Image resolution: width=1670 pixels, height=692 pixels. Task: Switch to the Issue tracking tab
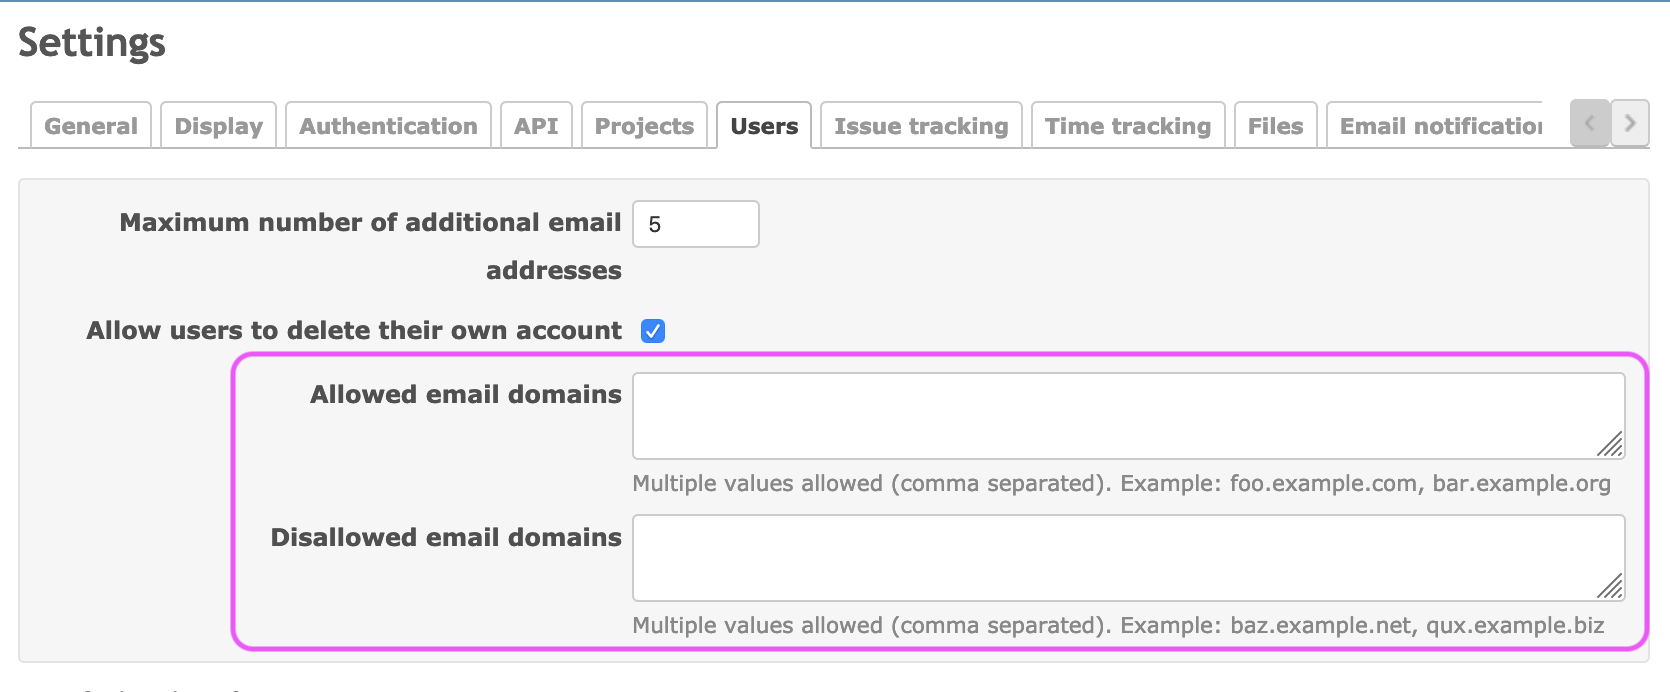[x=921, y=126]
